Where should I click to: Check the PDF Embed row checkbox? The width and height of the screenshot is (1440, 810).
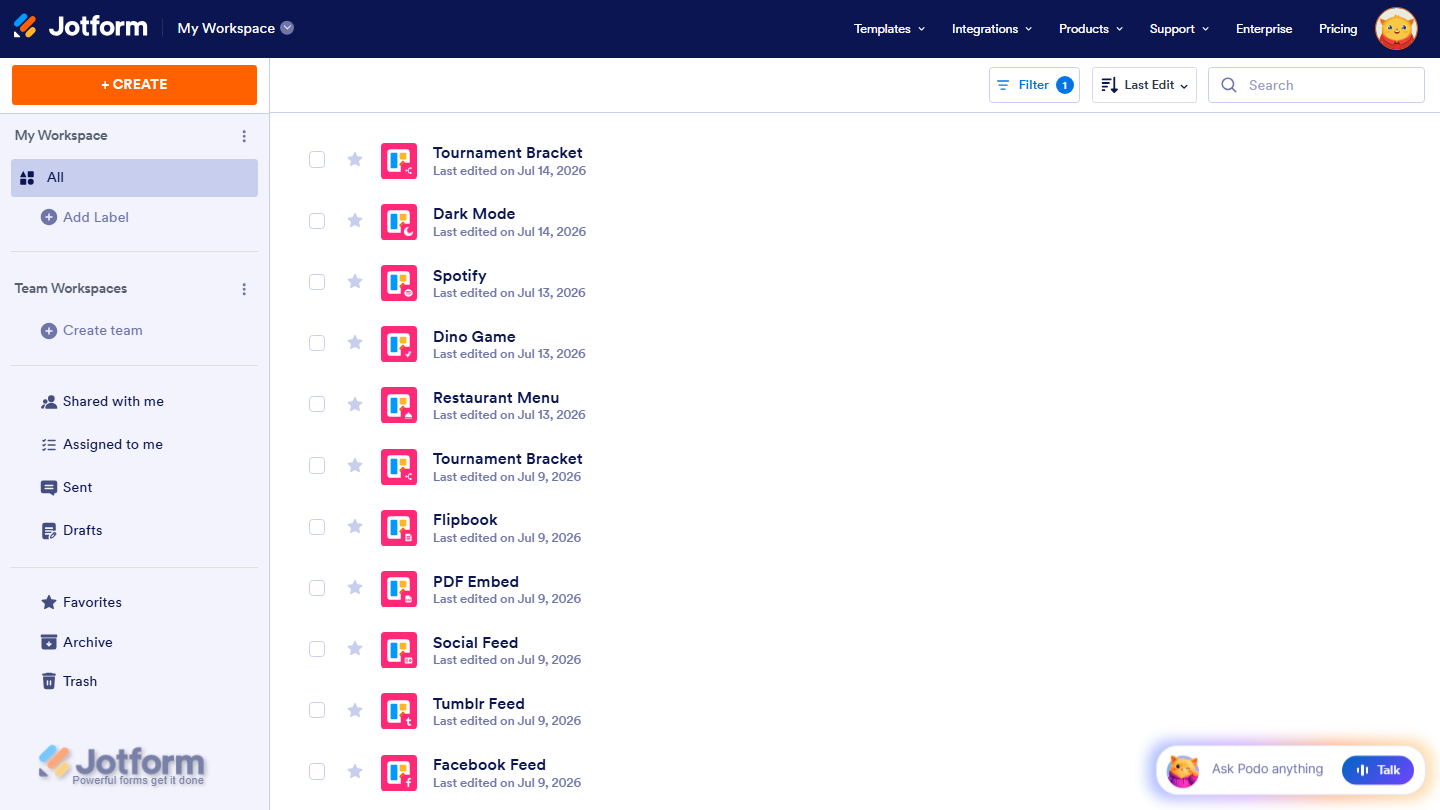(317, 588)
